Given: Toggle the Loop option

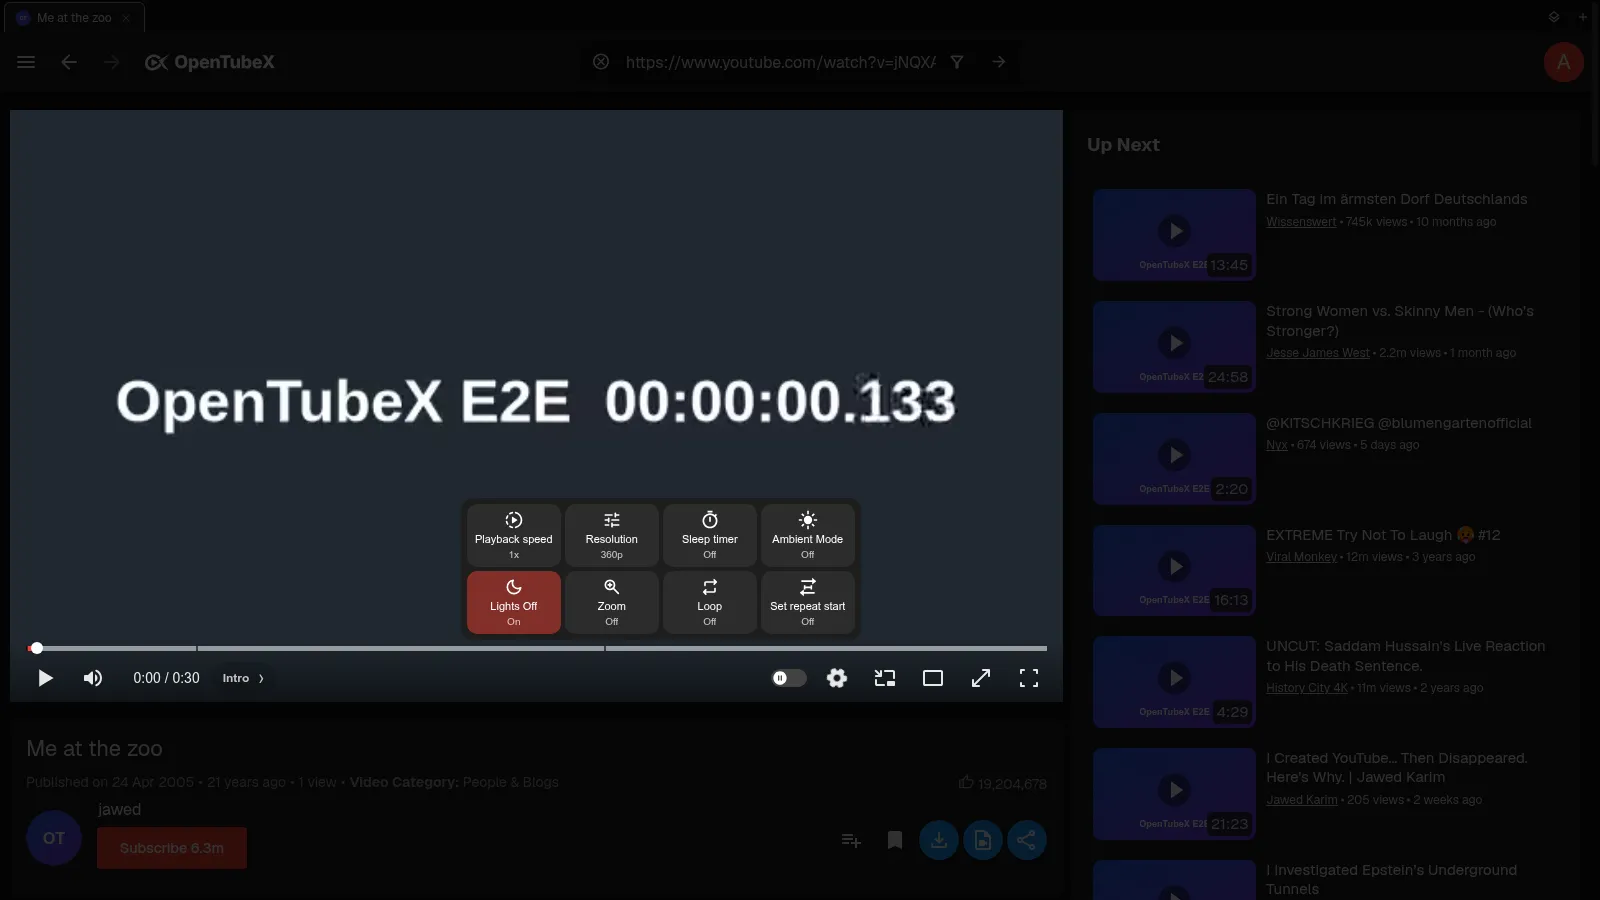Looking at the screenshot, I should tap(710, 602).
